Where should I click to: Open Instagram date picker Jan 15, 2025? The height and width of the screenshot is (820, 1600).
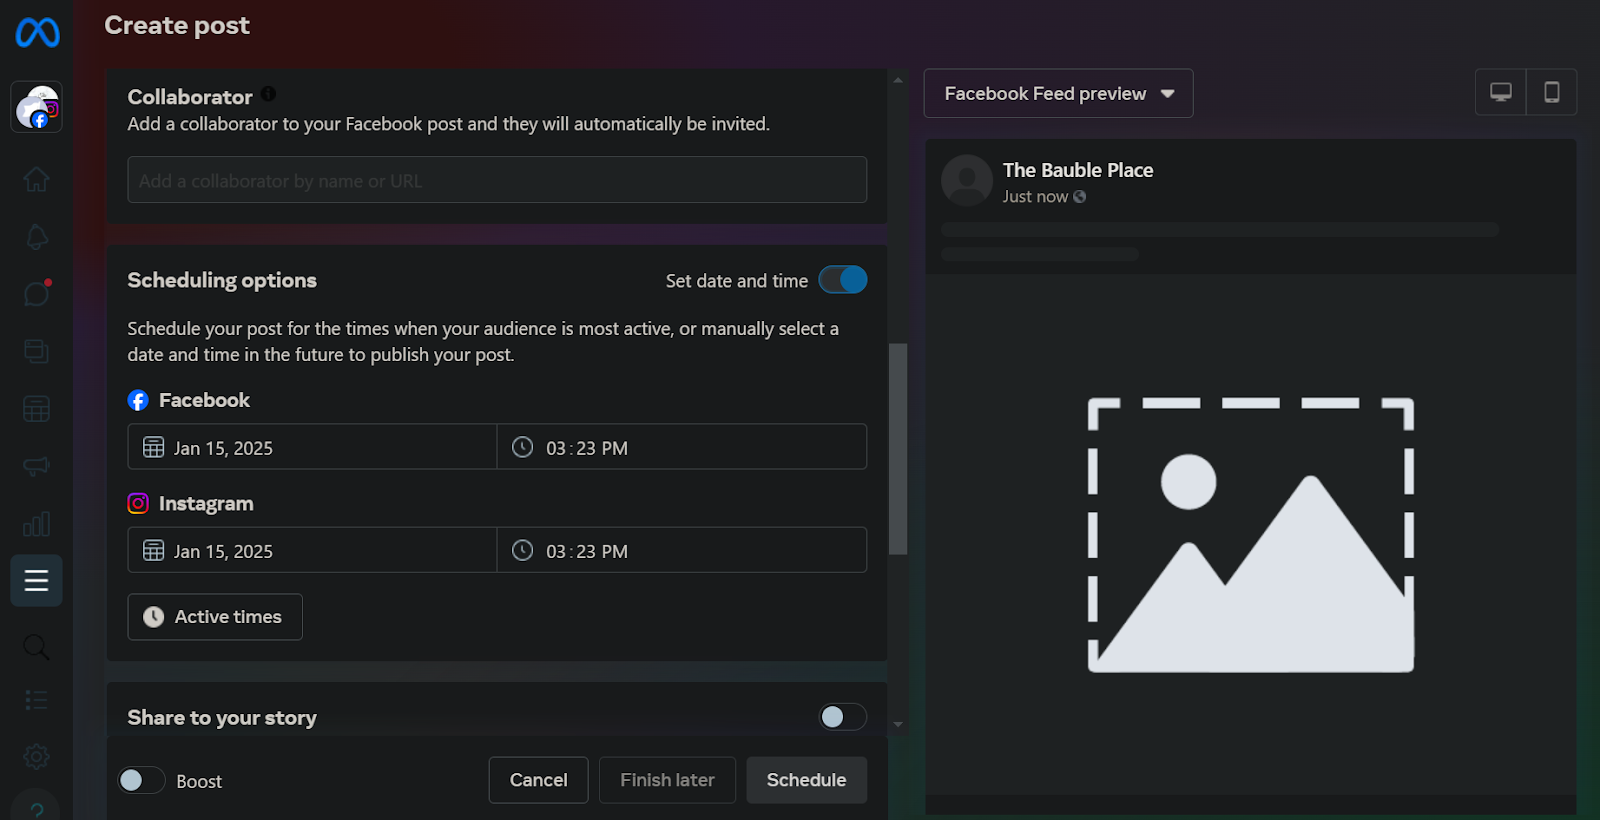[x=312, y=550]
